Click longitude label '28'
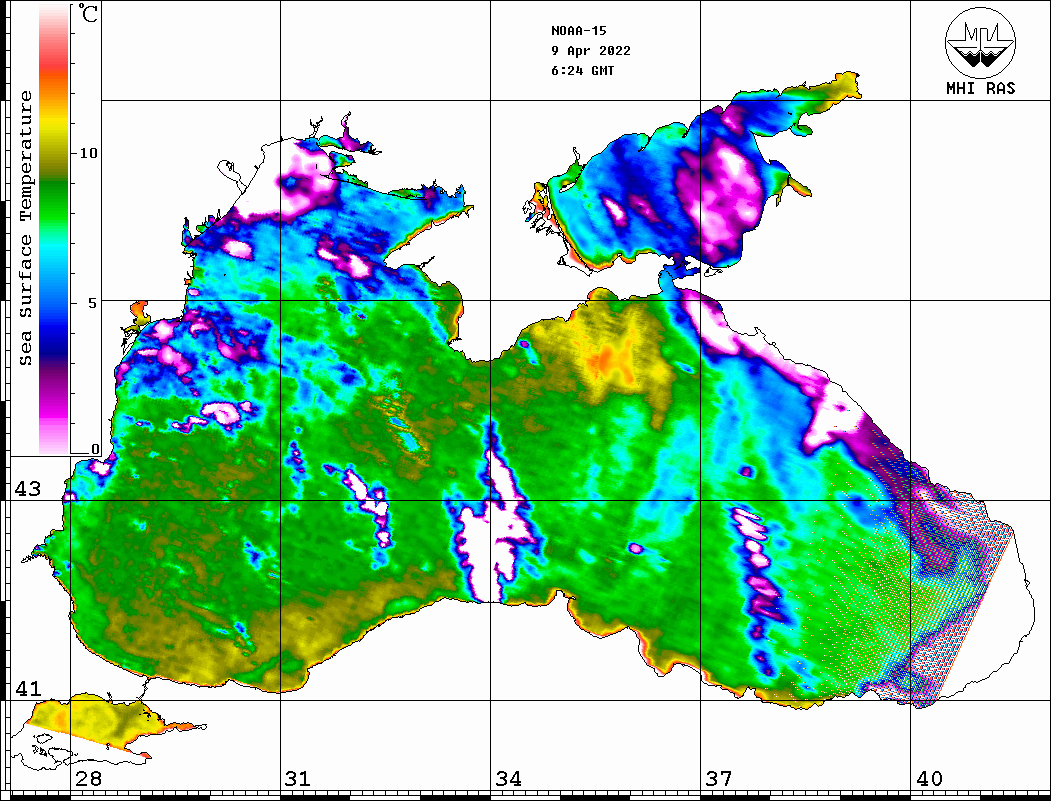Screen dimensions: 1051x801 (x=88, y=778)
